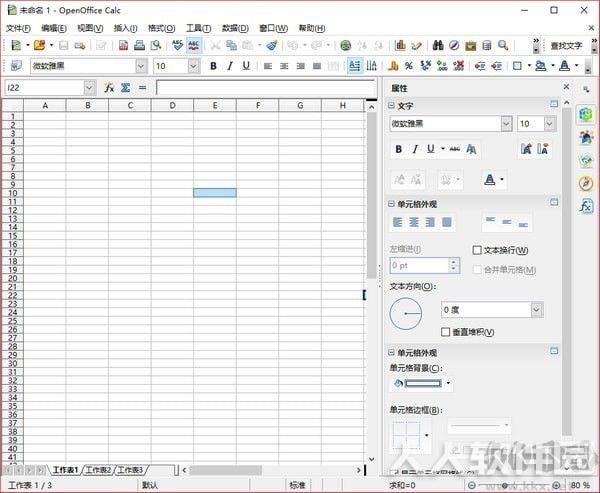Click the Print printer icon
The height and width of the screenshot is (493, 600).
(139, 45)
